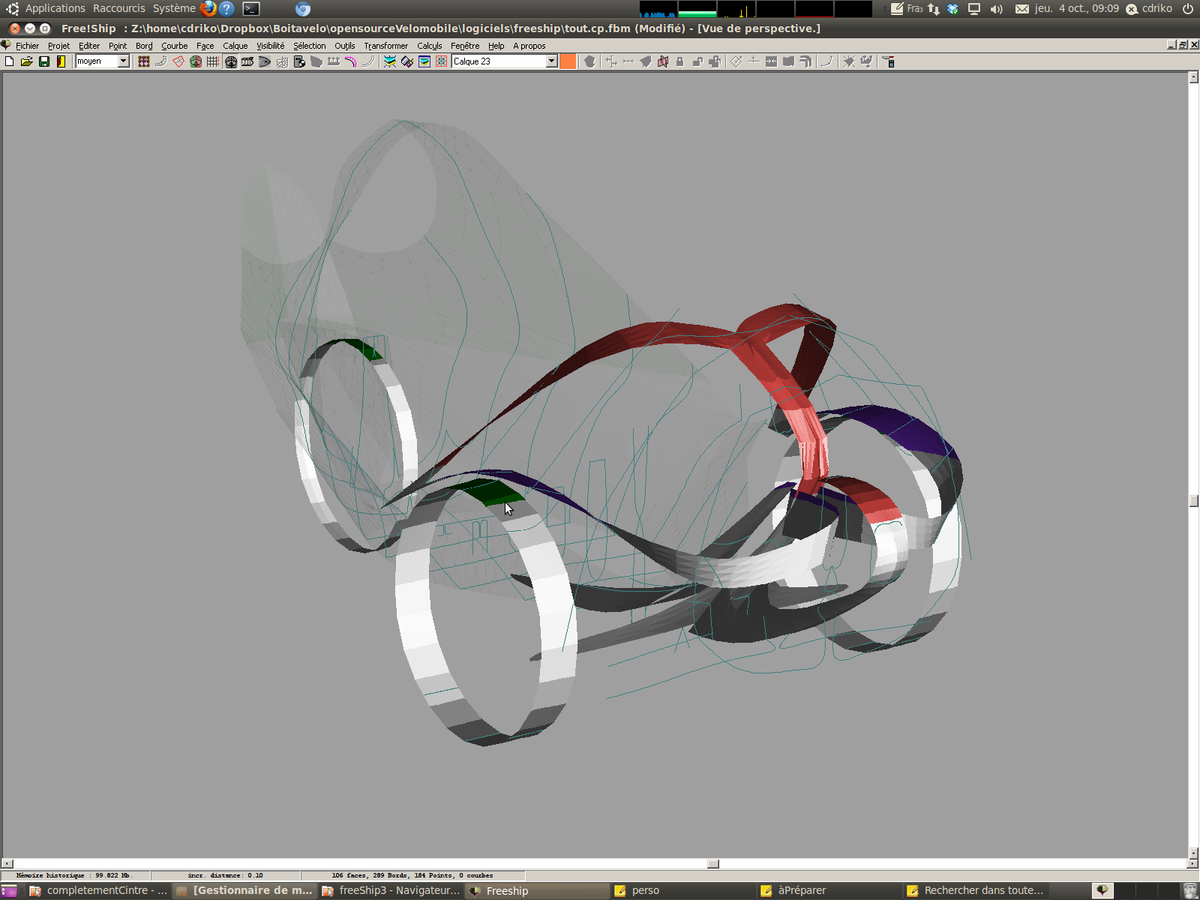
Task: Toggle the control net display icon
Action: tap(144, 62)
